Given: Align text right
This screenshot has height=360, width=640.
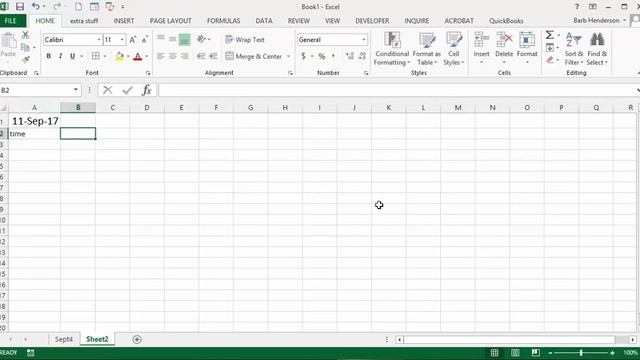Looking at the screenshot, I should point(184,56).
